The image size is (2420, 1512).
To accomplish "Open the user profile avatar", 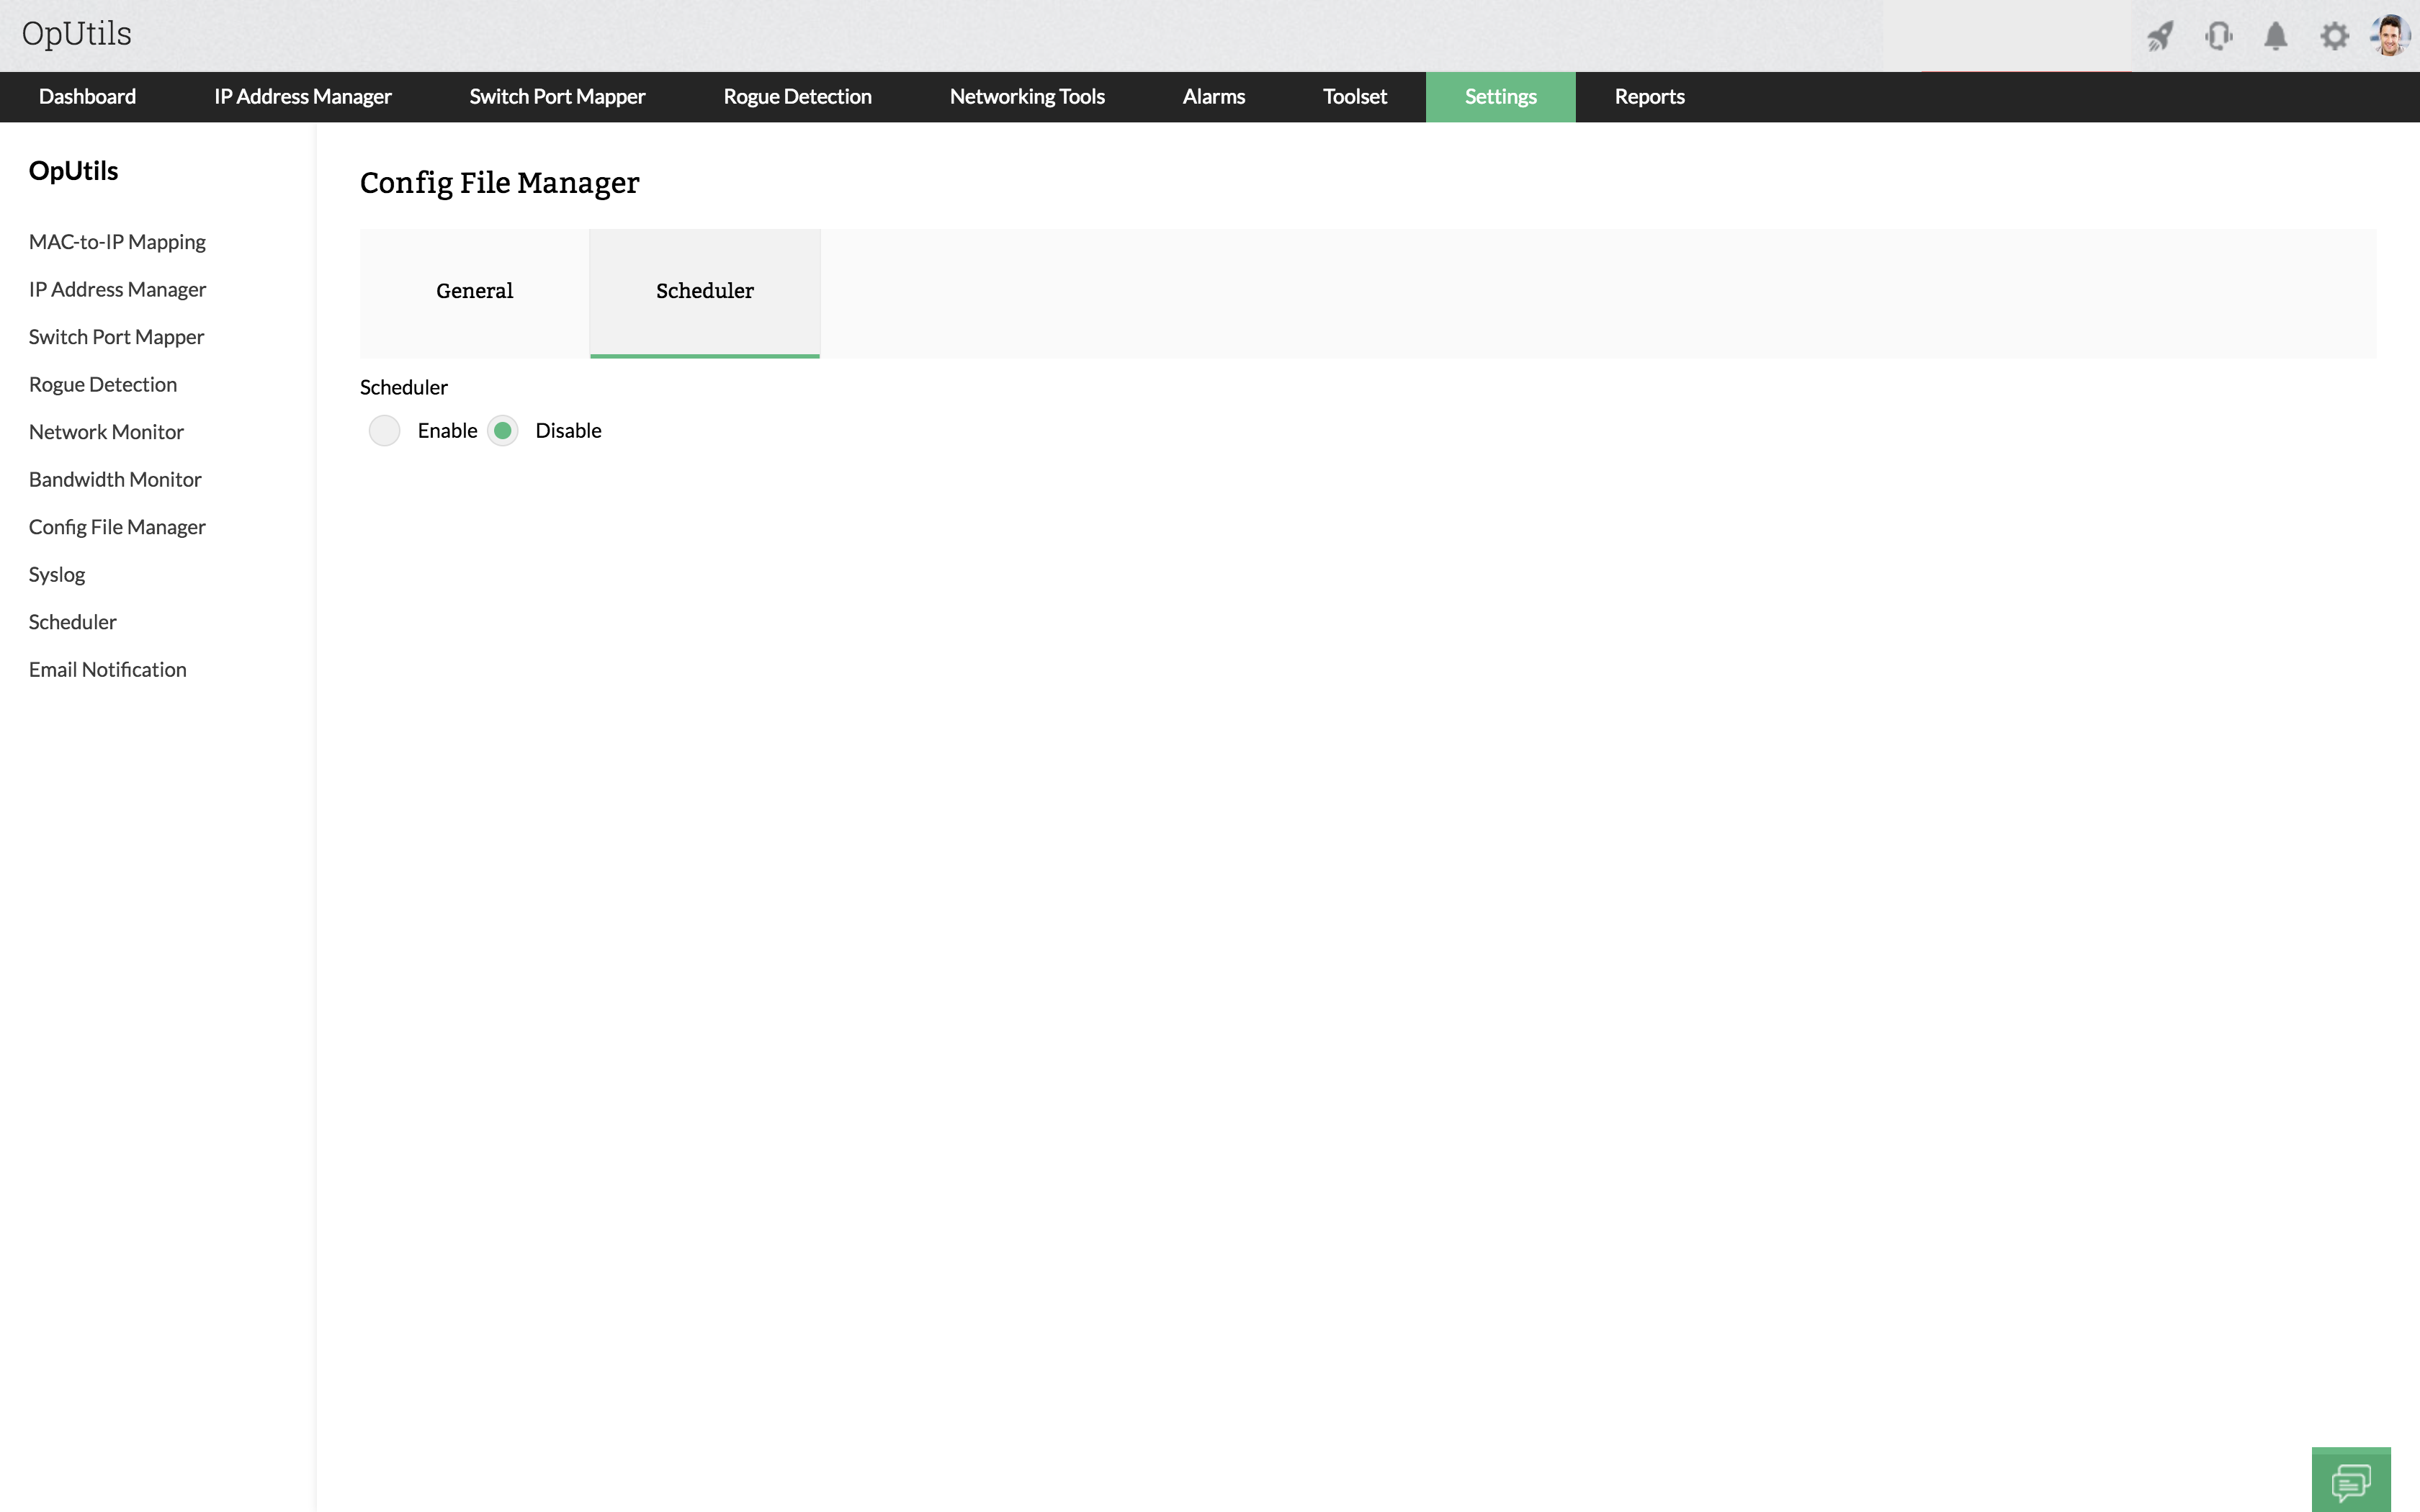I will click(2390, 36).
